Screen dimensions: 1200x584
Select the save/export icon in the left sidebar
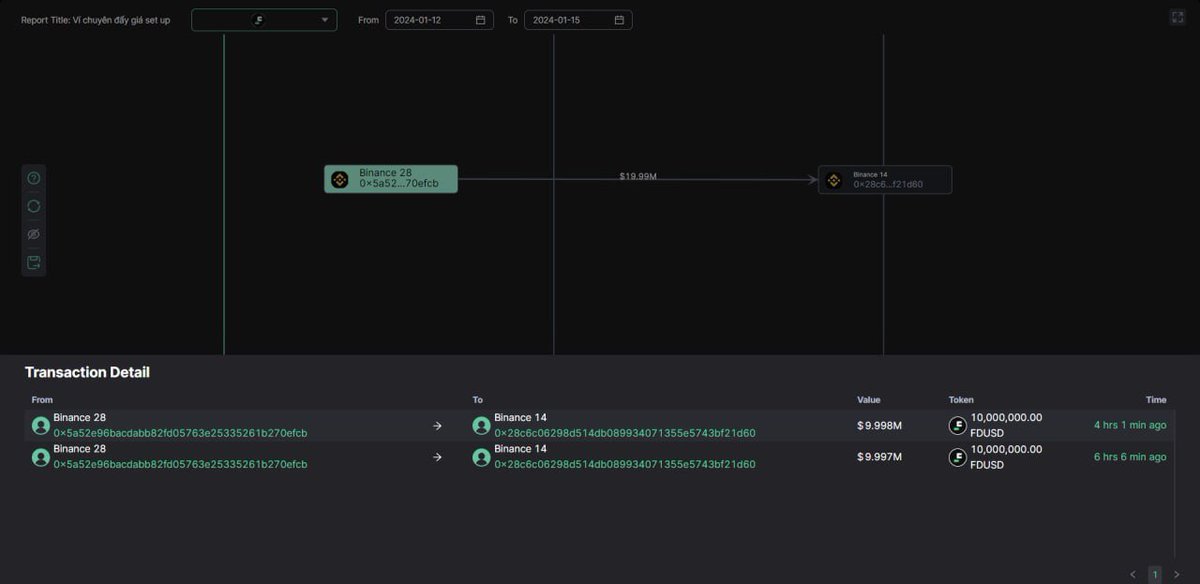pos(33,261)
